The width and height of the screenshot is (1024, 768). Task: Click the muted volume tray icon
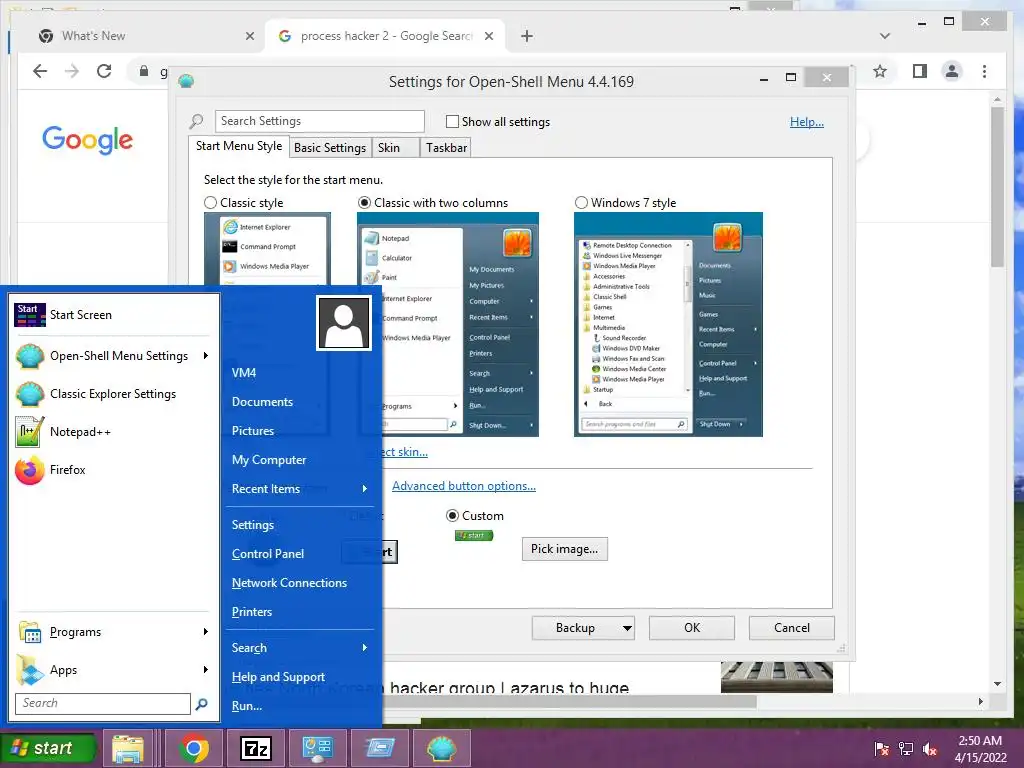click(930, 749)
